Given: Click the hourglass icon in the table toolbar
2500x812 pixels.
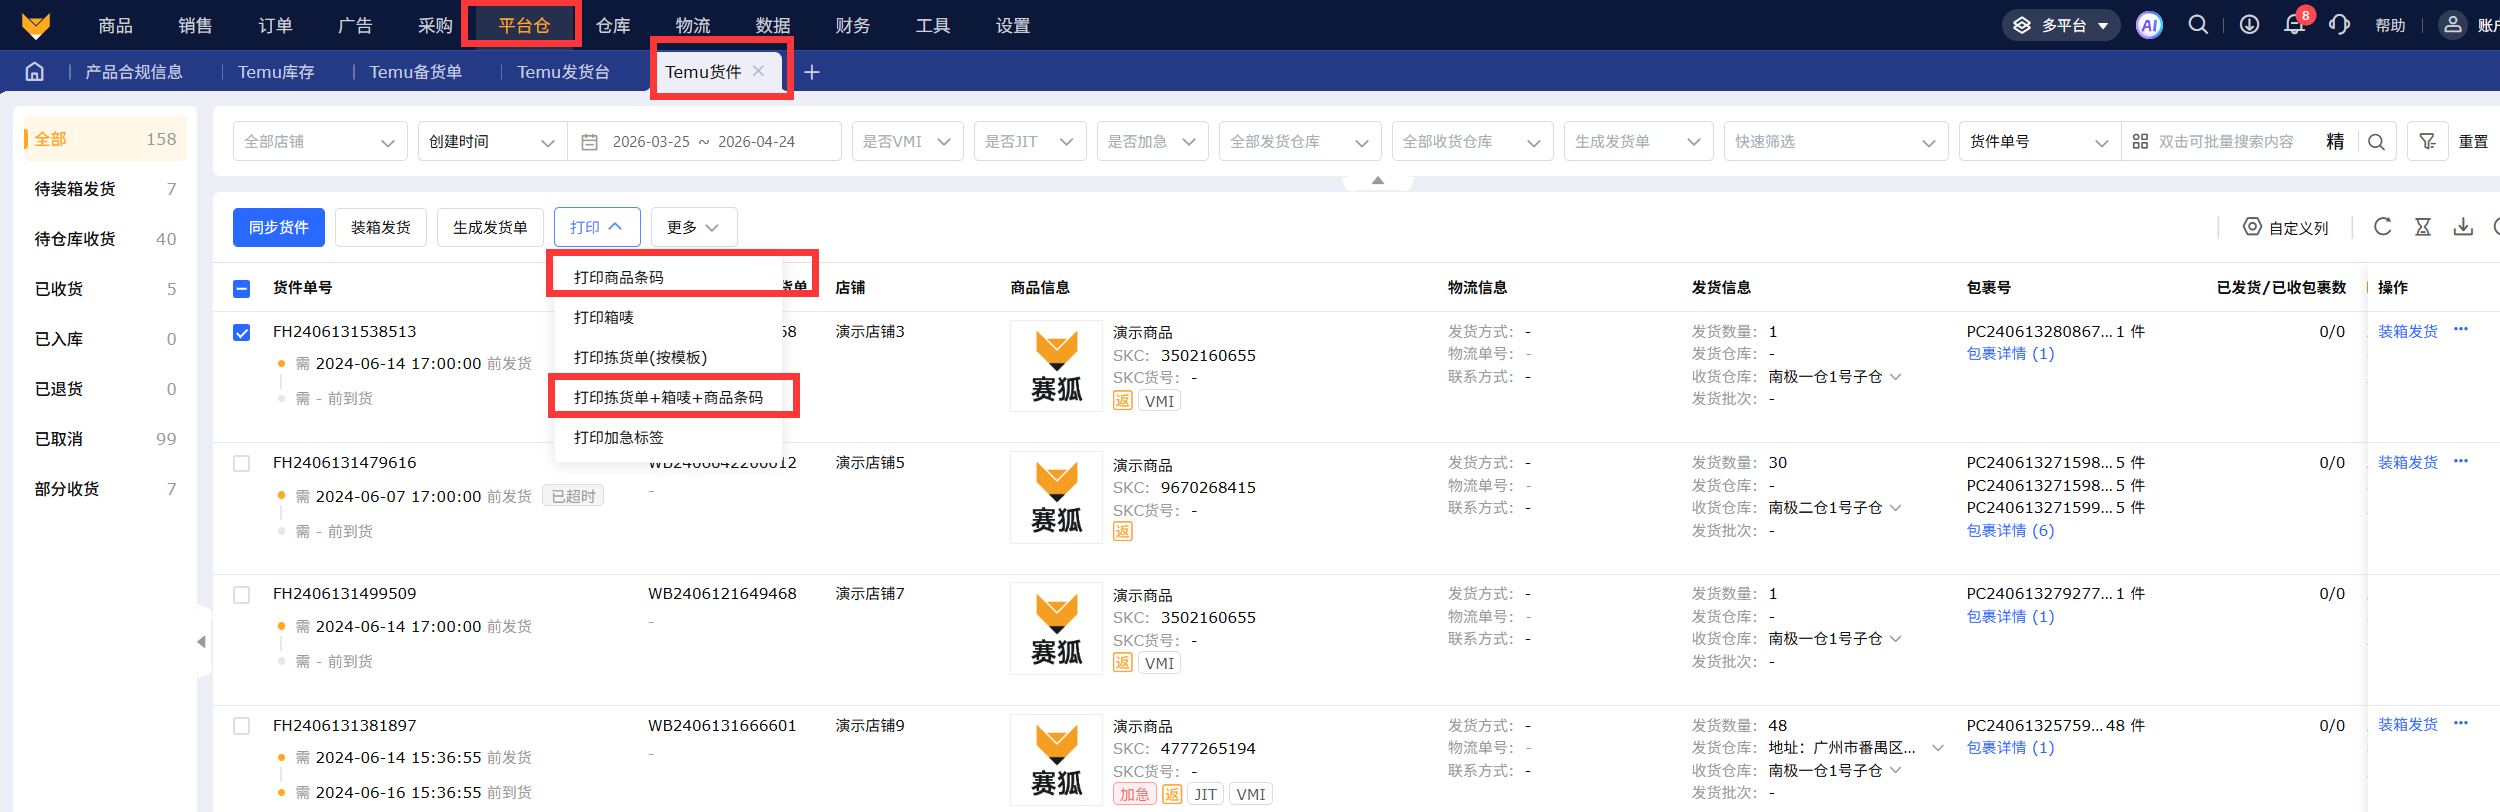Looking at the screenshot, I should pyautogui.click(x=2423, y=227).
